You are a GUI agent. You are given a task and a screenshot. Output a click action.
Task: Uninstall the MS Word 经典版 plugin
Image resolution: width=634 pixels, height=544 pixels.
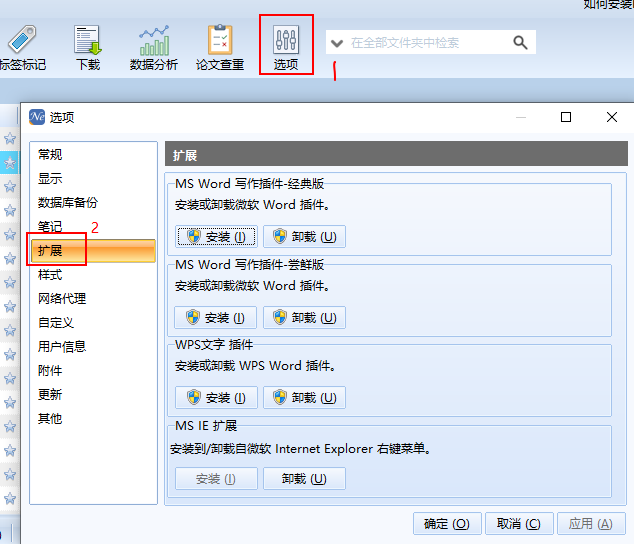(304, 237)
